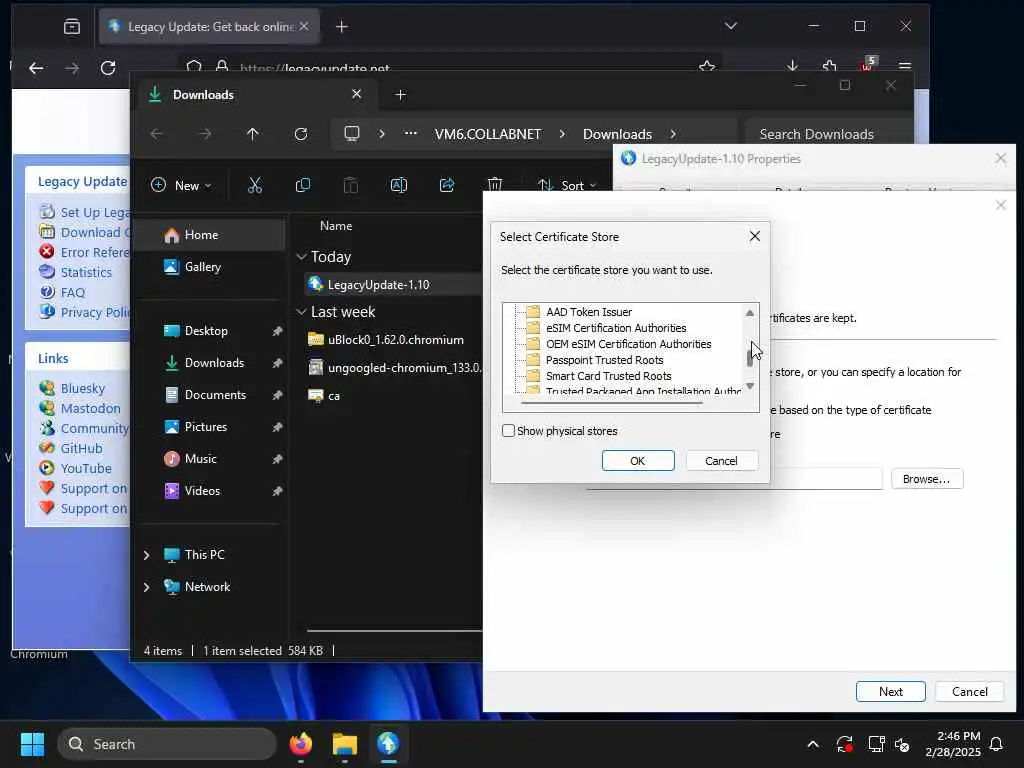Click the Name column header
Viewport: 1024px width, 768px height.
tap(336, 225)
